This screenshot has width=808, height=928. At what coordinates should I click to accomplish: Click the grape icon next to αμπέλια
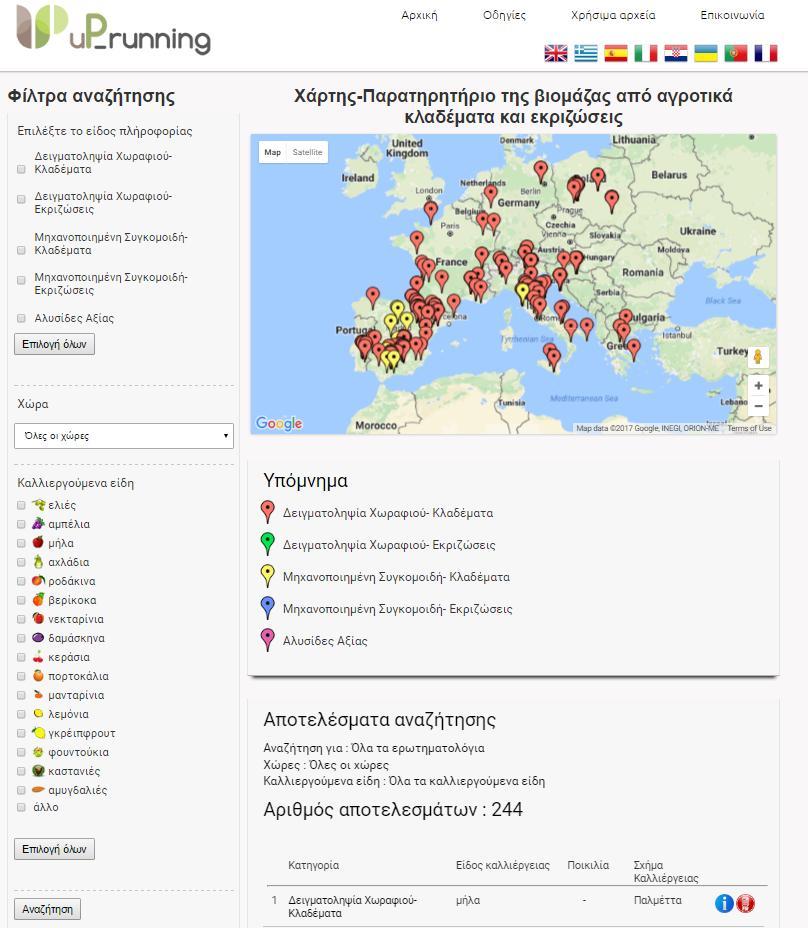38,524
